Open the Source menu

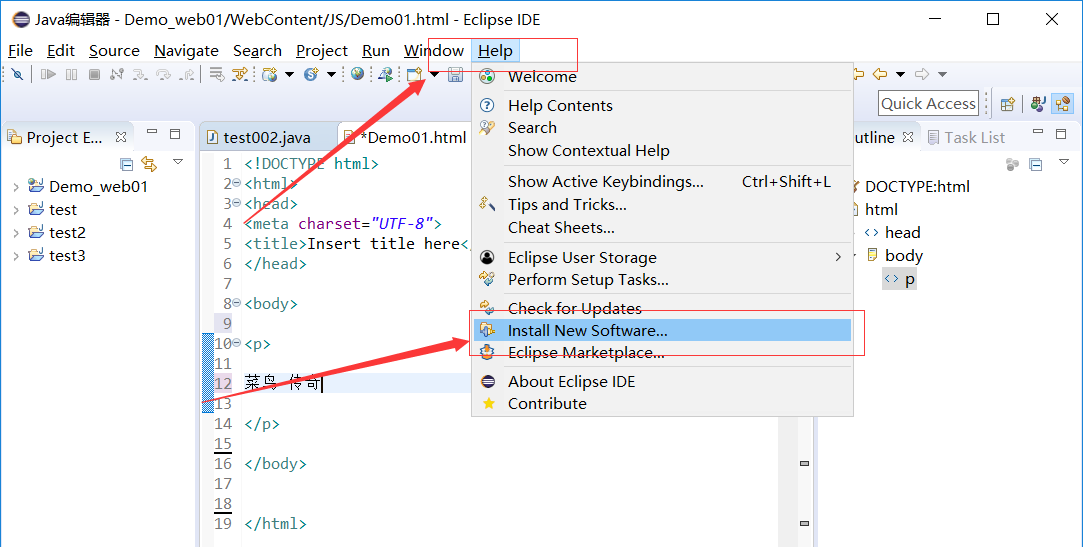[x=114, y=51]
